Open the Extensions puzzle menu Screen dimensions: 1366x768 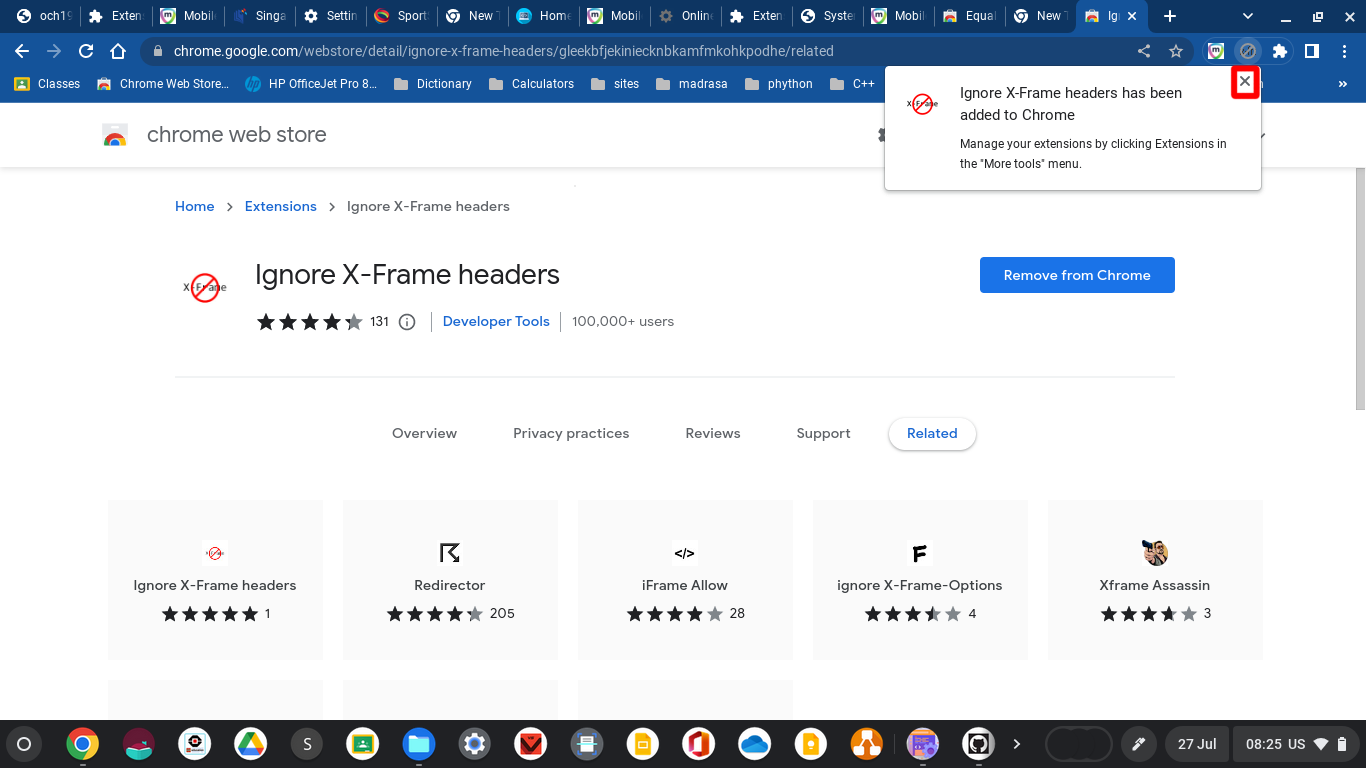1279,51
